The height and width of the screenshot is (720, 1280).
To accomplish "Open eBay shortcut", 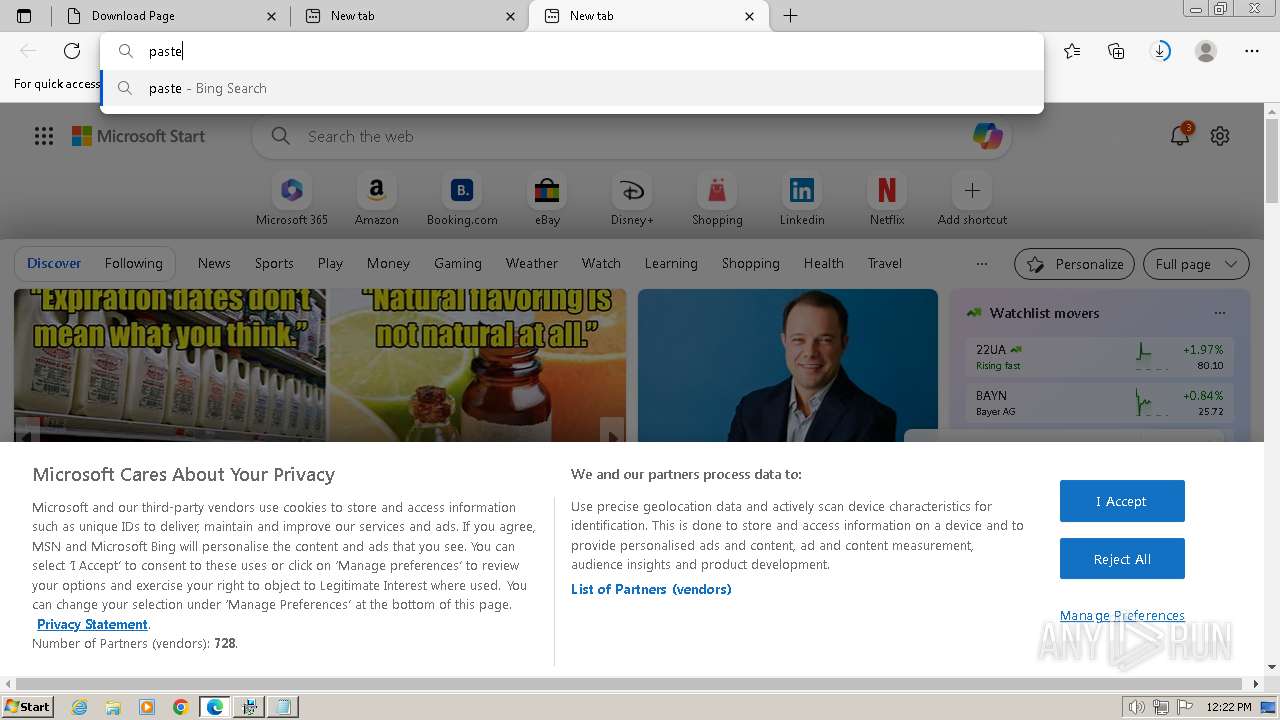I will point(547,200).
